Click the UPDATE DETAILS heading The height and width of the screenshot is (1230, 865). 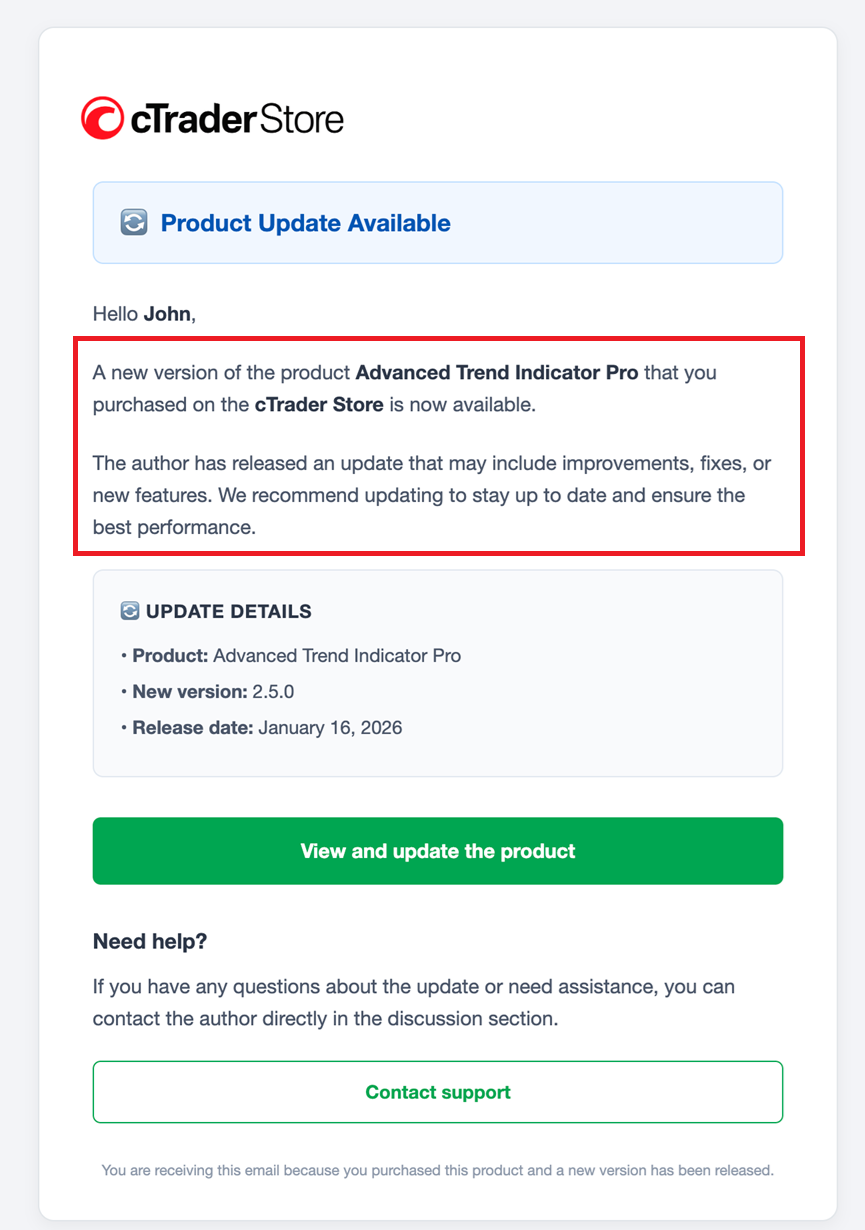point(228,611)
